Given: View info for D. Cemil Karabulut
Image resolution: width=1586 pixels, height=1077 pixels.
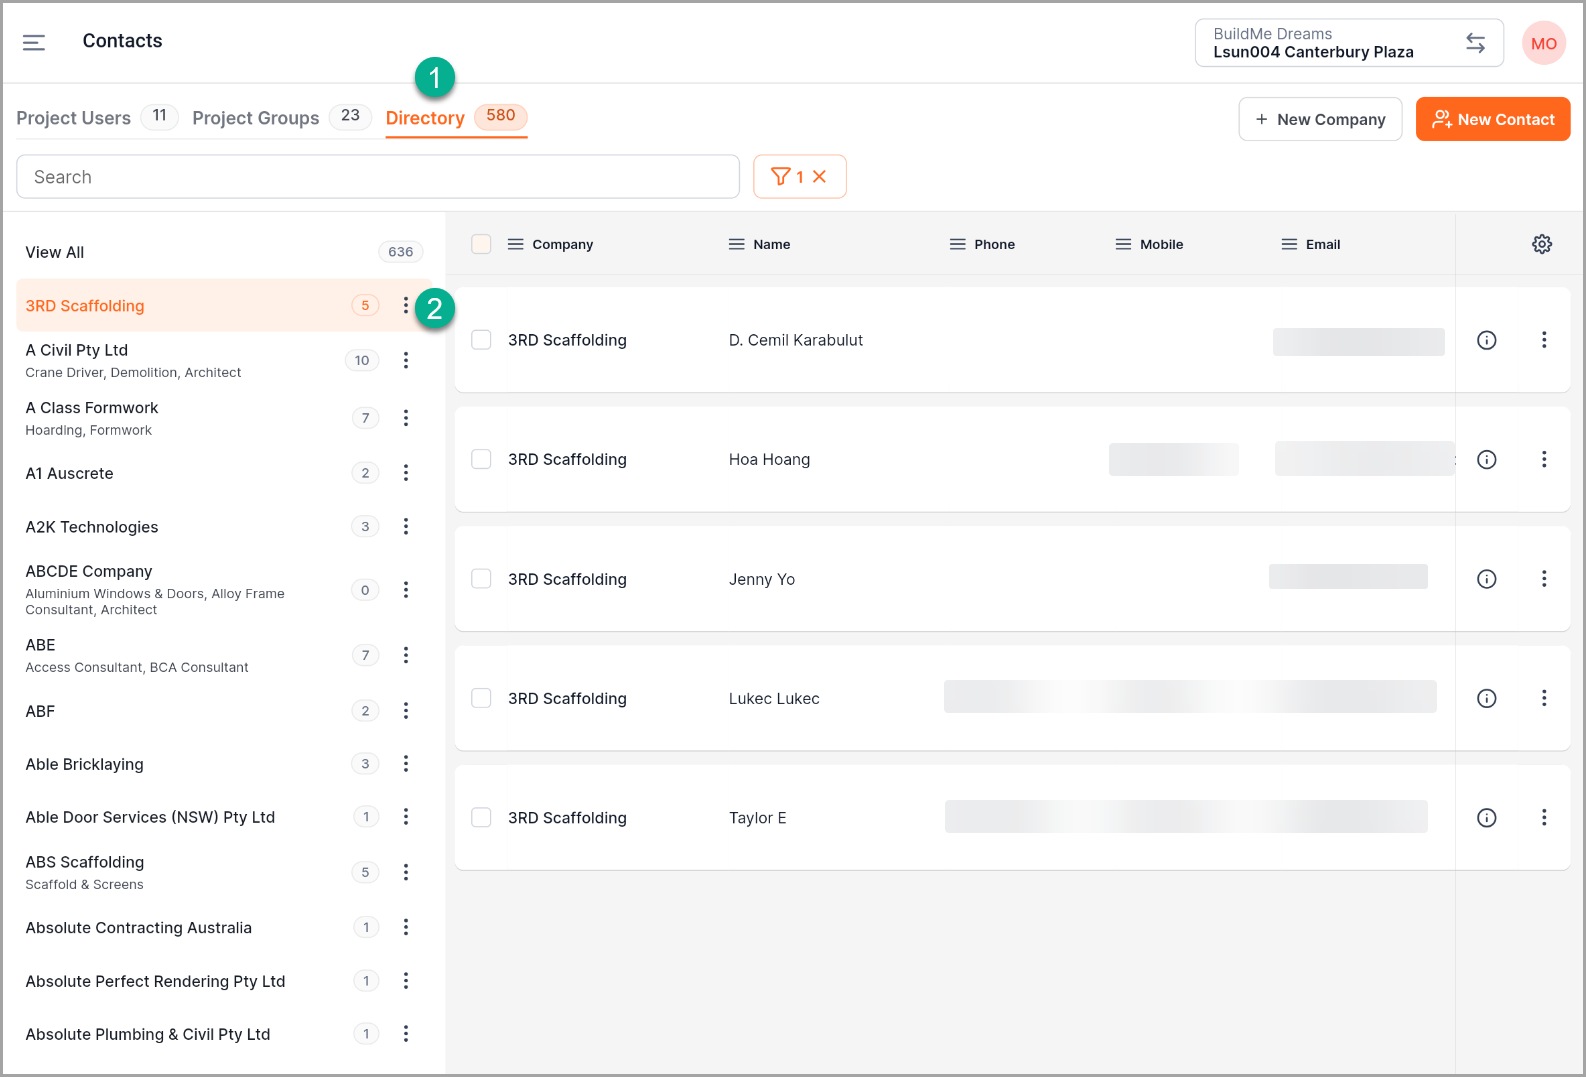Looking at the screenshot, I should (1487, 340).
